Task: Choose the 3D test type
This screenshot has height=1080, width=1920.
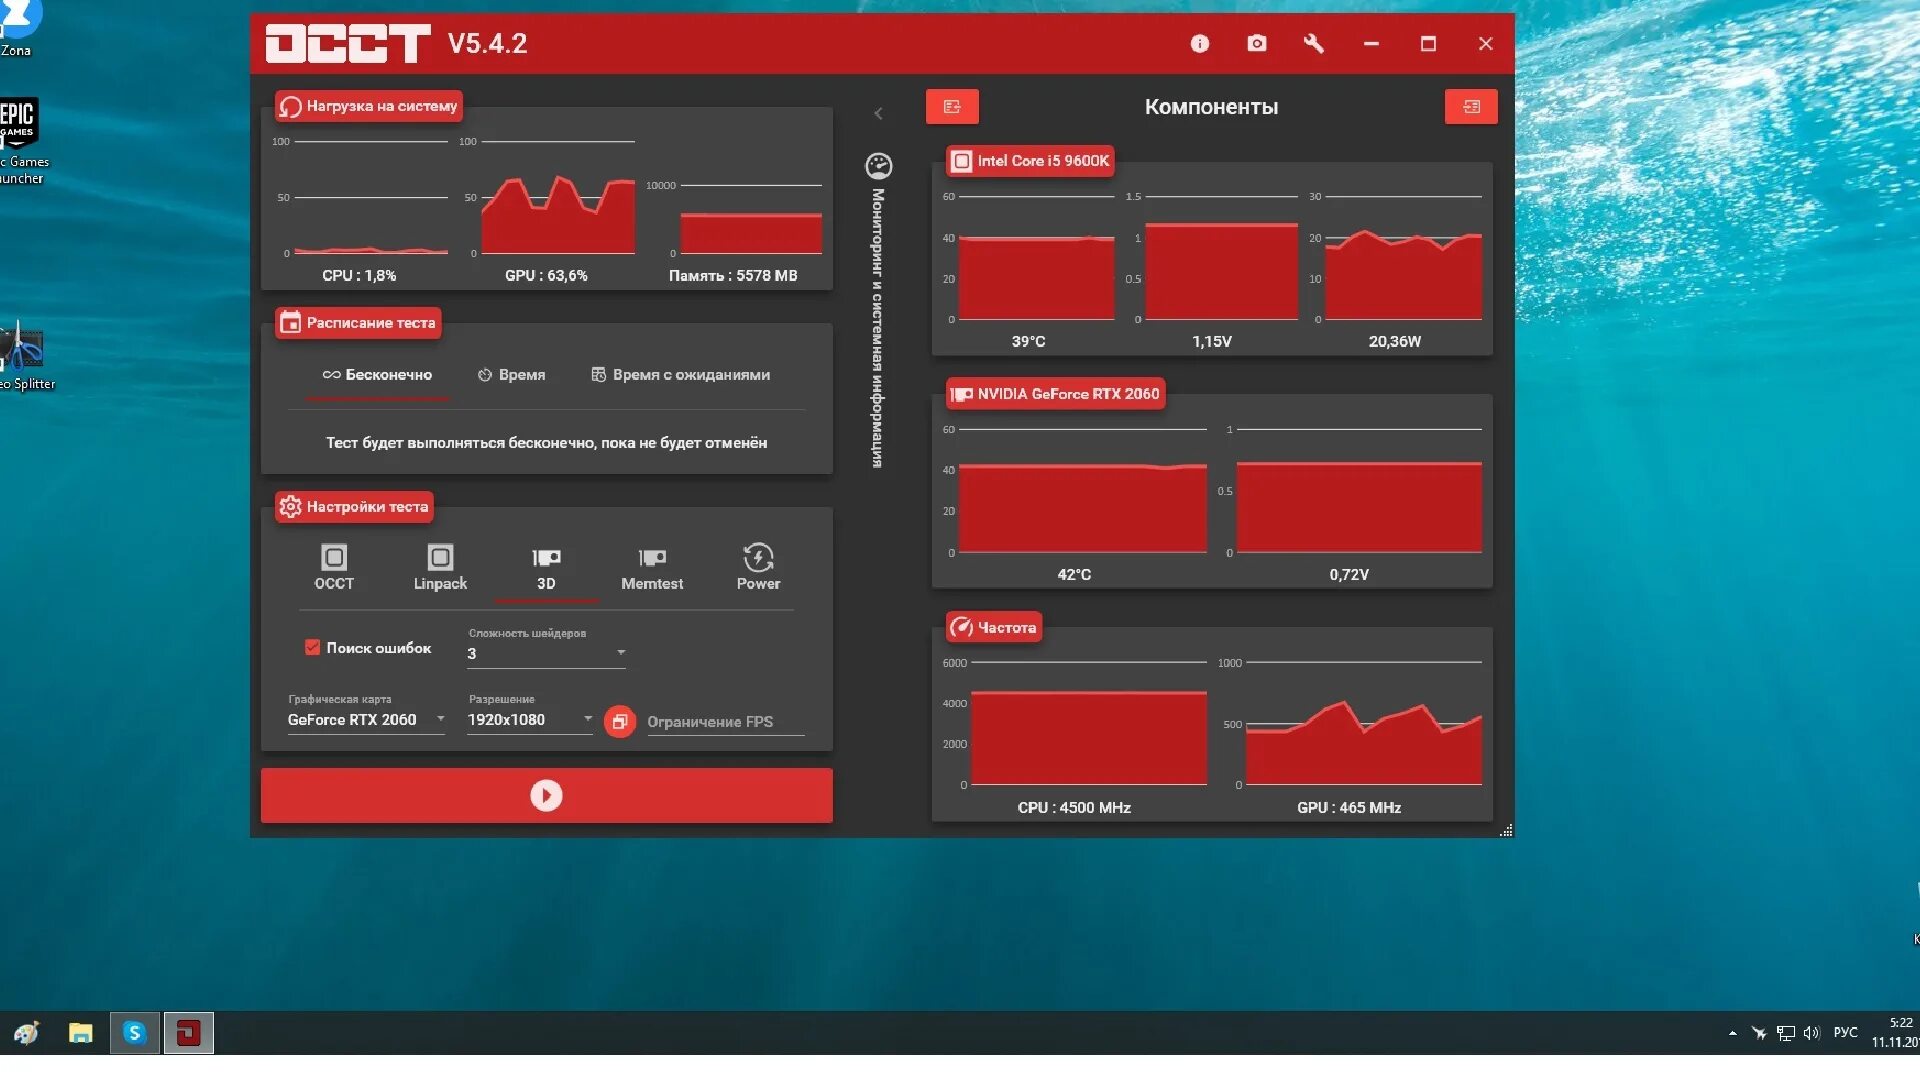Action: point(546,568)
